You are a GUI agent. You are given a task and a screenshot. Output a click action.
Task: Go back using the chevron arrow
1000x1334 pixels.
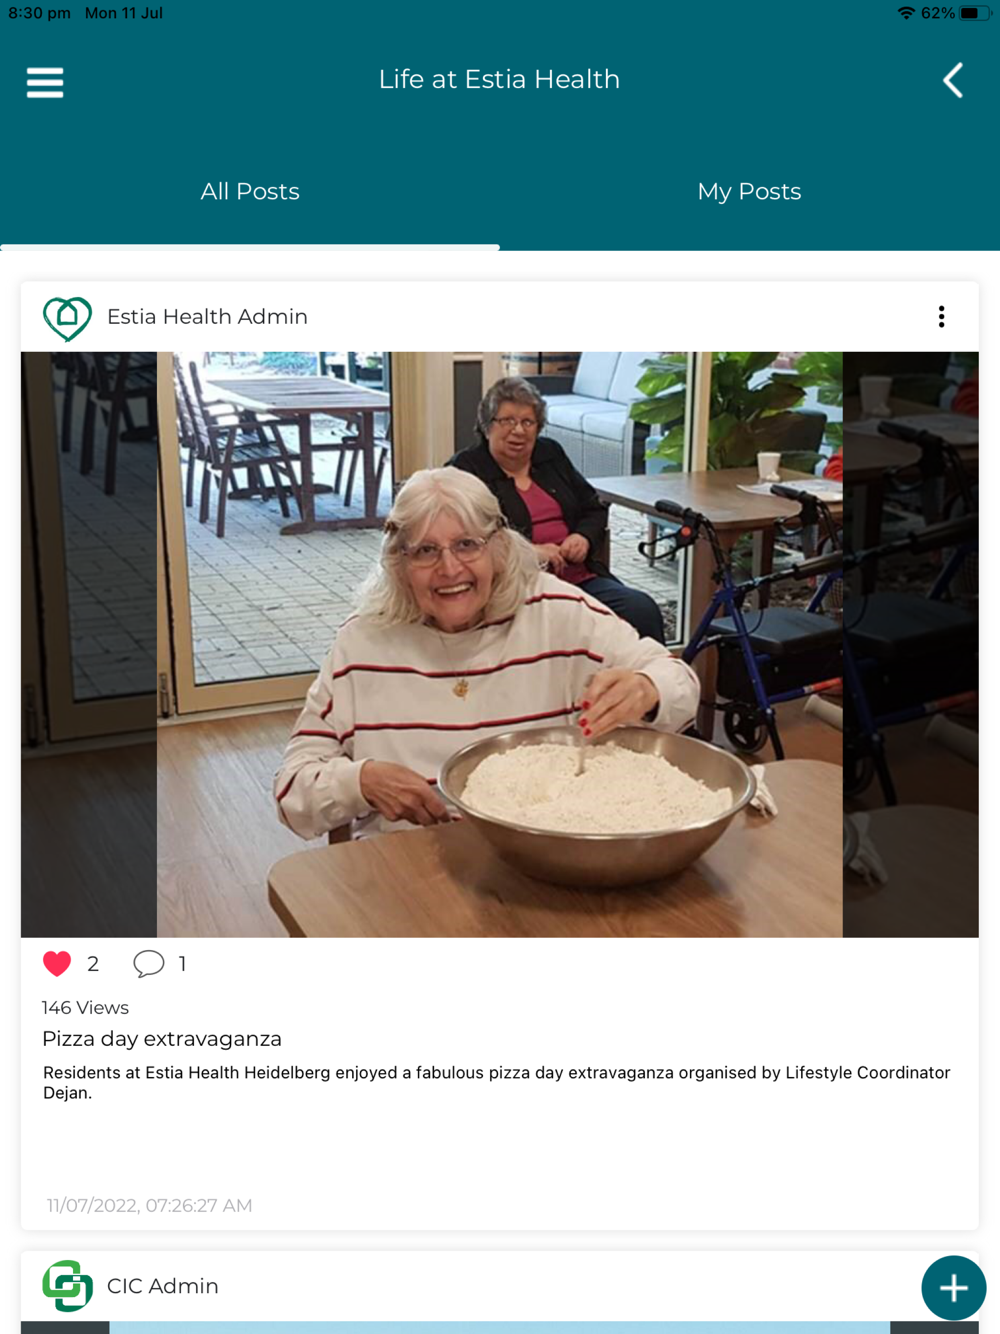click(953, 80)
